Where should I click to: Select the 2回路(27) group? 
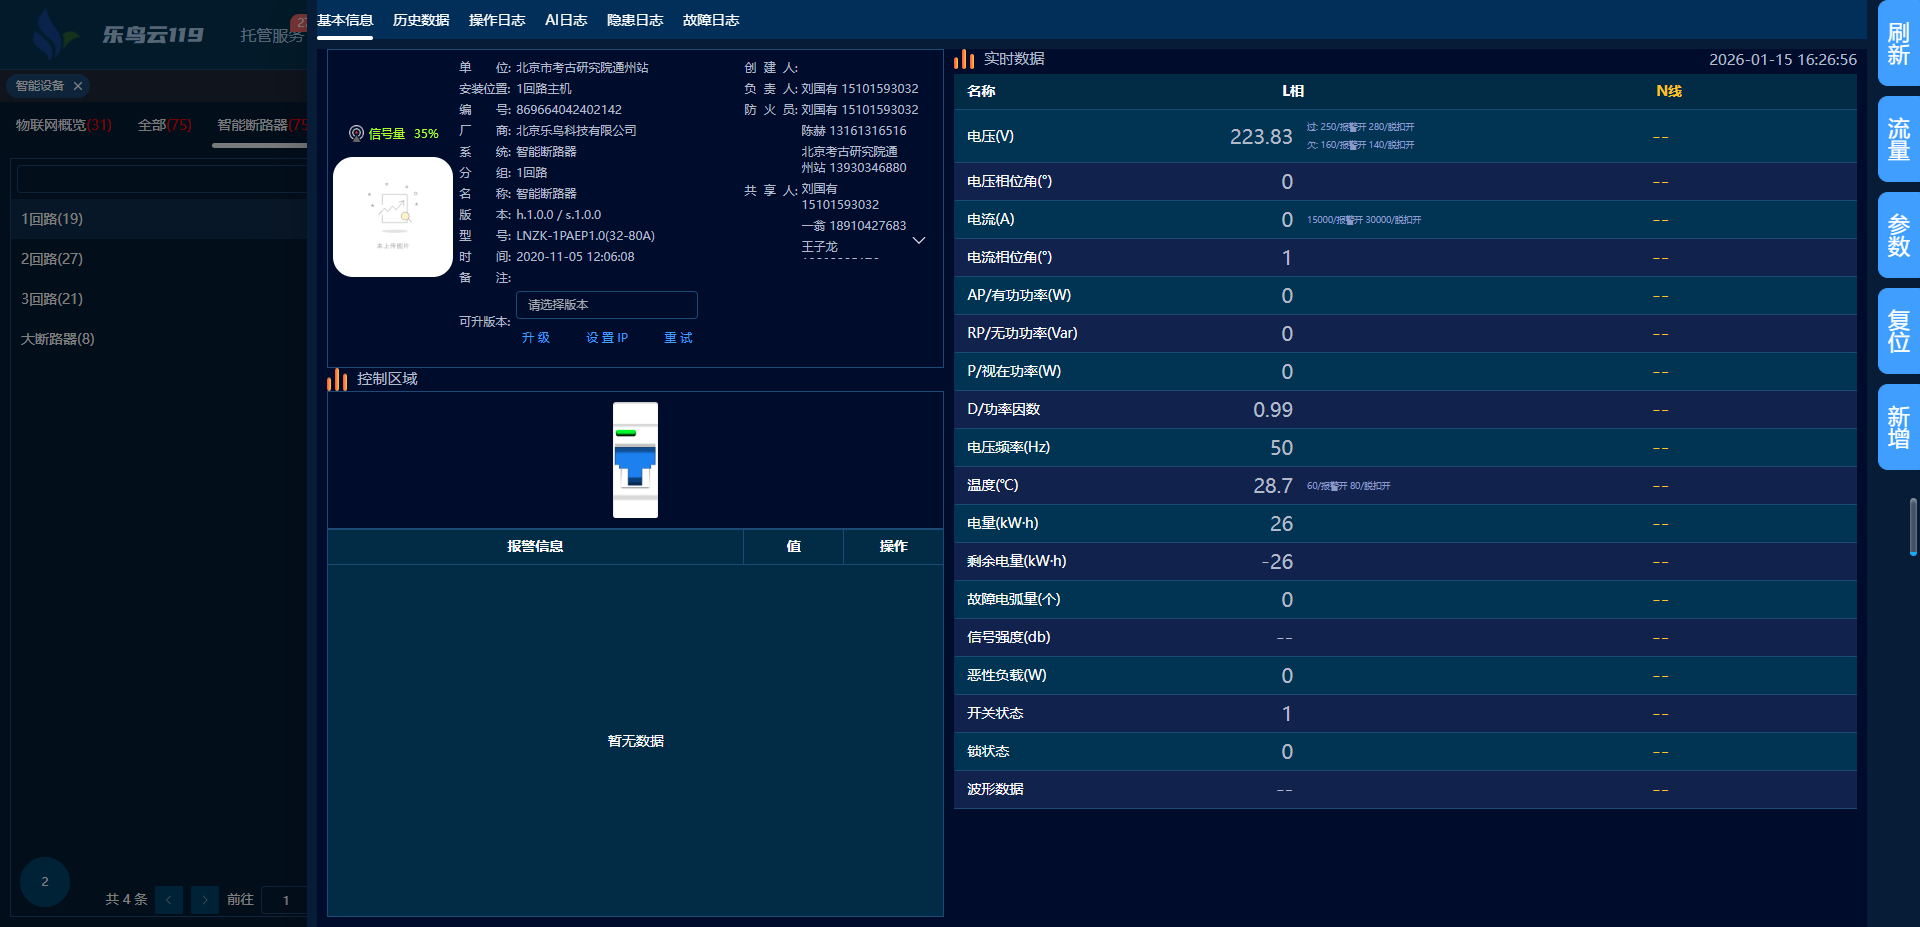click(x=52, y=259)
